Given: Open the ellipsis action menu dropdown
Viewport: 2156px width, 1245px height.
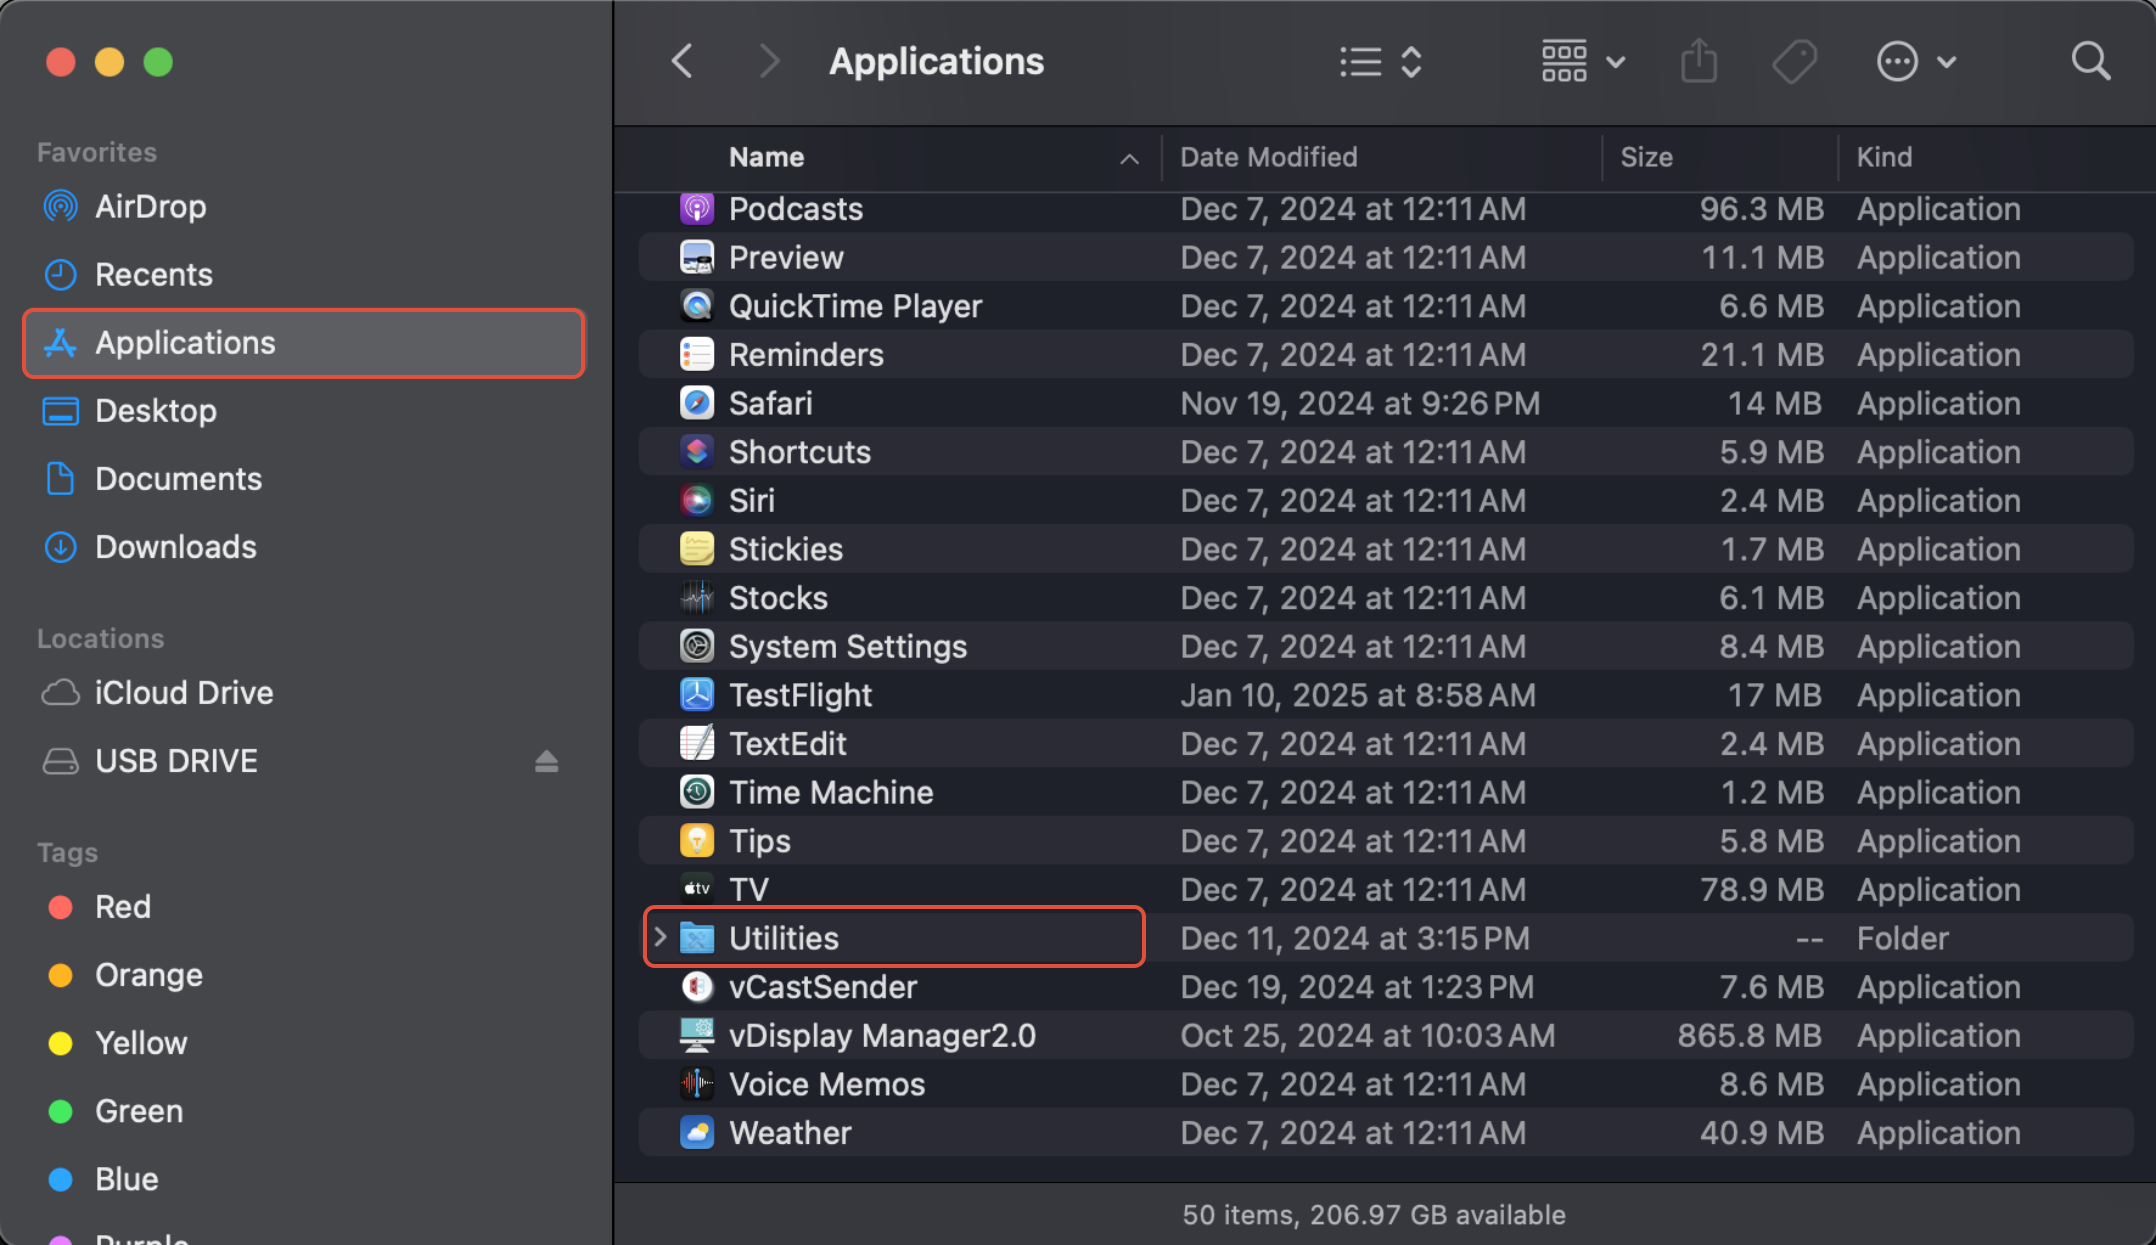Looking at the screenshot, I should coord(1915,62).
